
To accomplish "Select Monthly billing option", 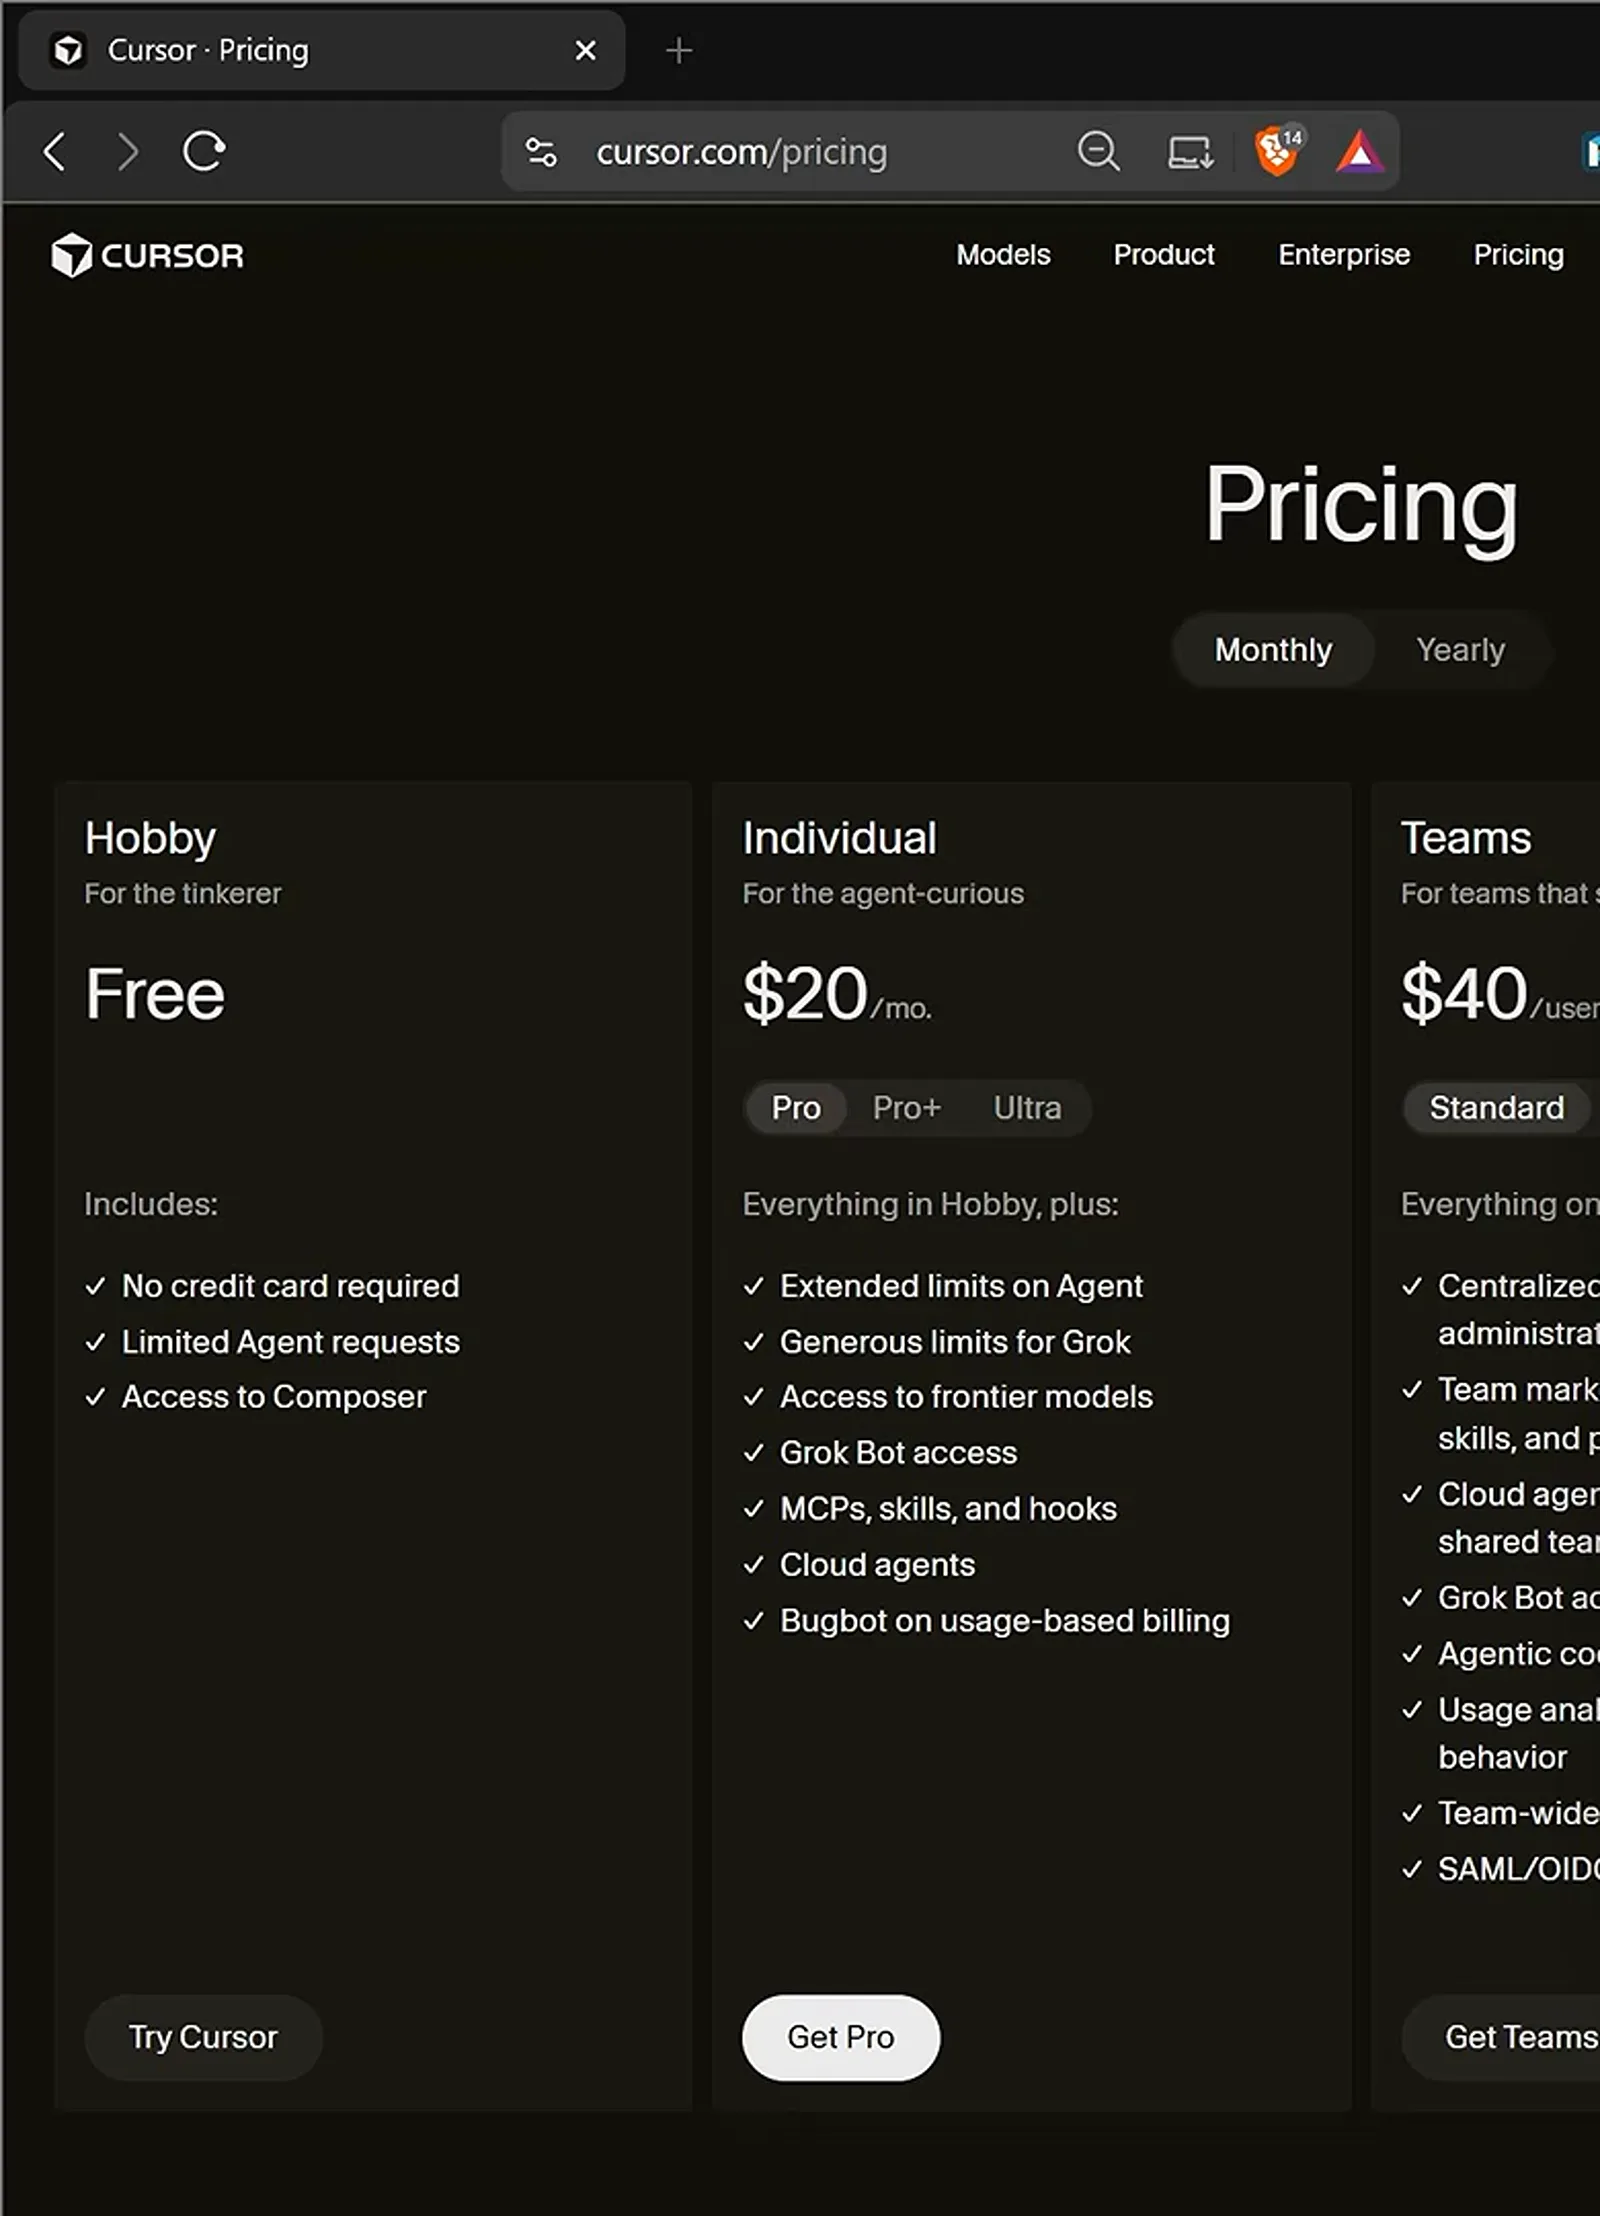I will click(x=1273, y=650).
